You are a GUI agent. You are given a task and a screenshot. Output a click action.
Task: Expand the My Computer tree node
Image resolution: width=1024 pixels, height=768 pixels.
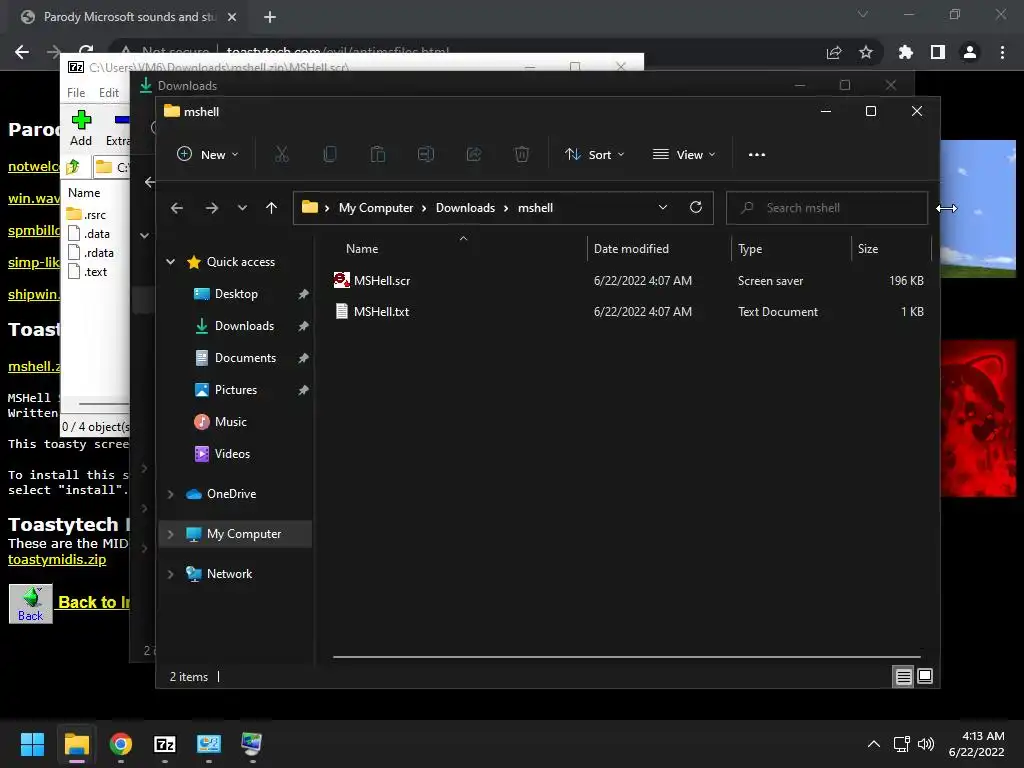click(170, 534)
